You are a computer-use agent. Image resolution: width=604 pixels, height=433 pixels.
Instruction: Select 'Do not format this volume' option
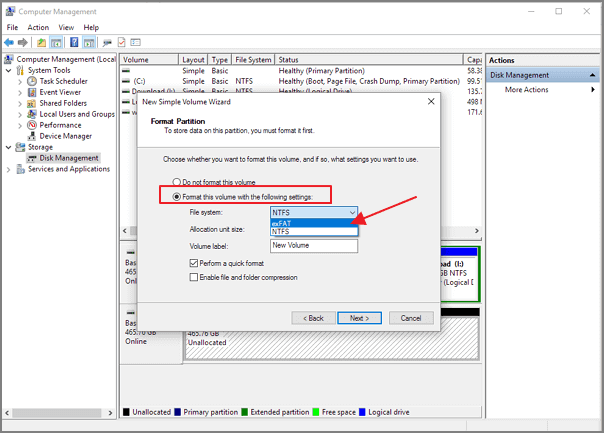coord(178,182)
